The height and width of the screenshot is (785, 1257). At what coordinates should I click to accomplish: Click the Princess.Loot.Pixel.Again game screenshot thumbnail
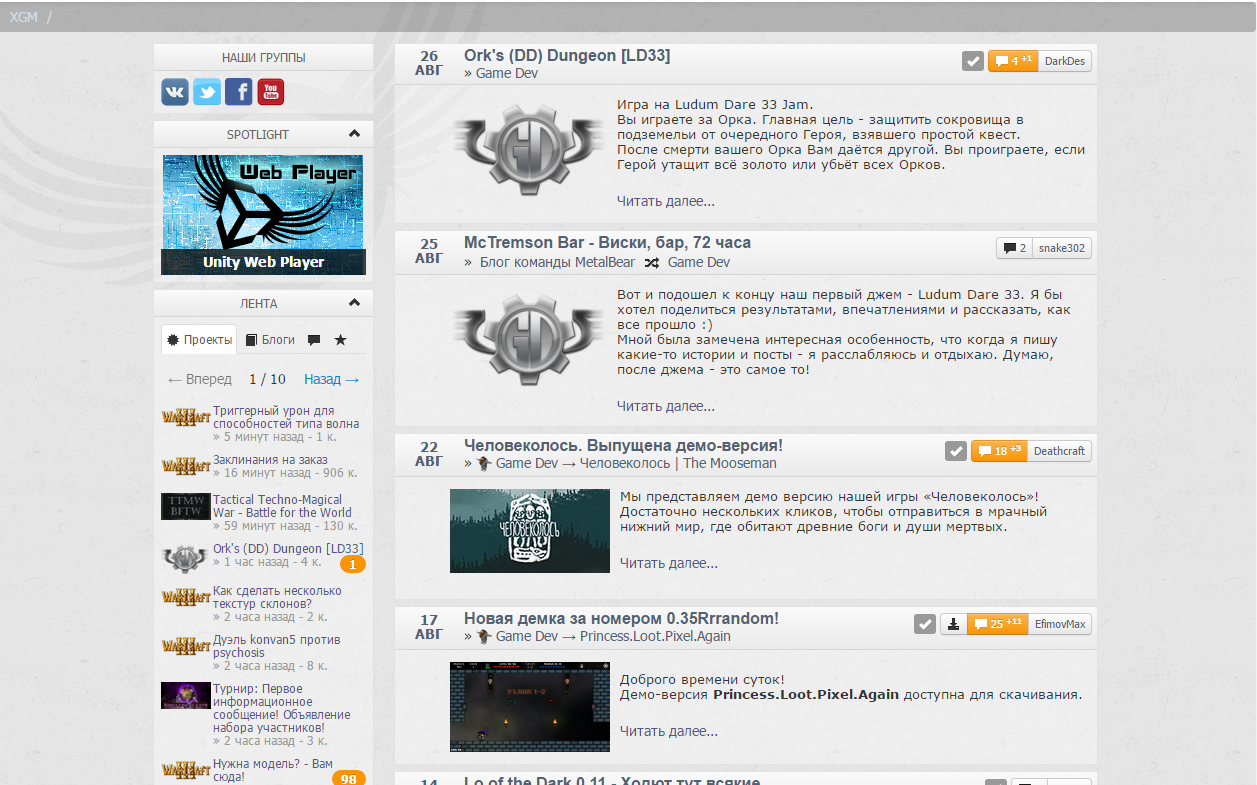pos(530,706)
